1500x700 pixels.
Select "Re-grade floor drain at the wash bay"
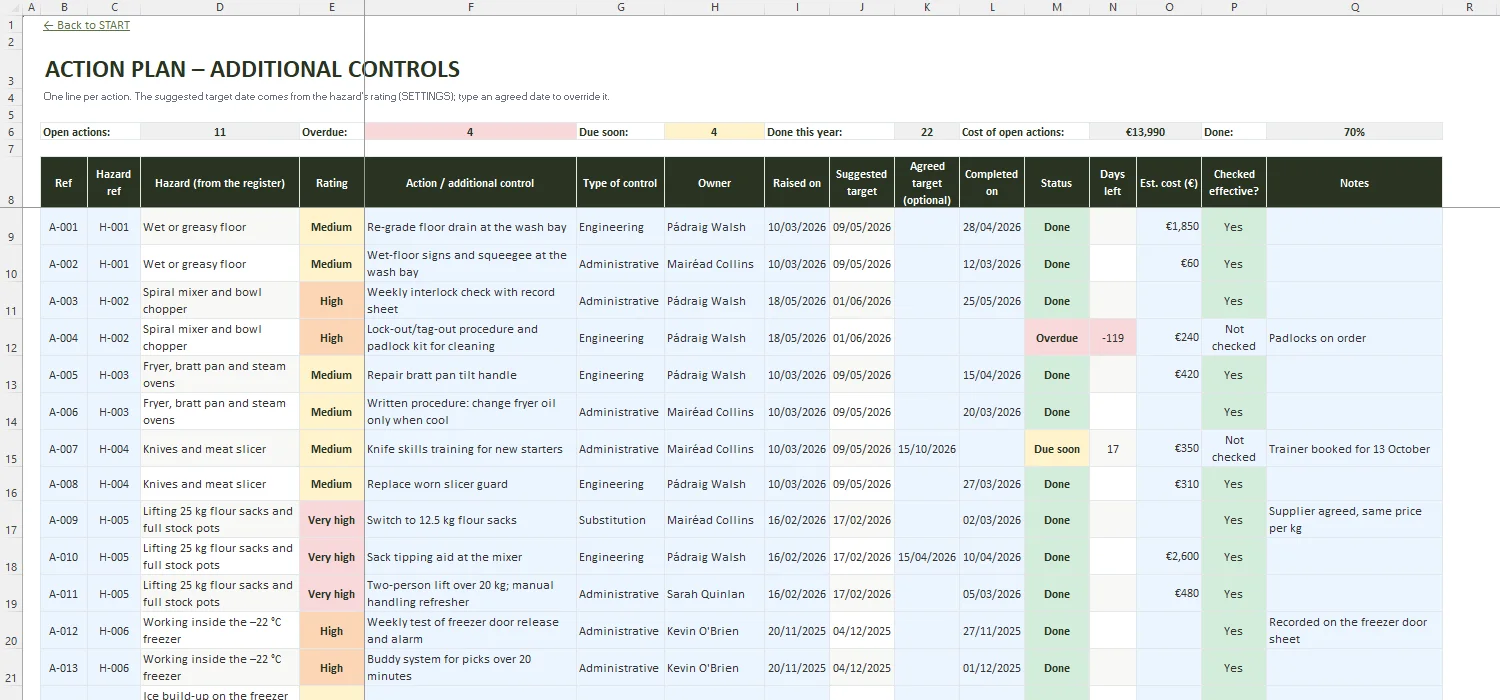tap(470, 227)
